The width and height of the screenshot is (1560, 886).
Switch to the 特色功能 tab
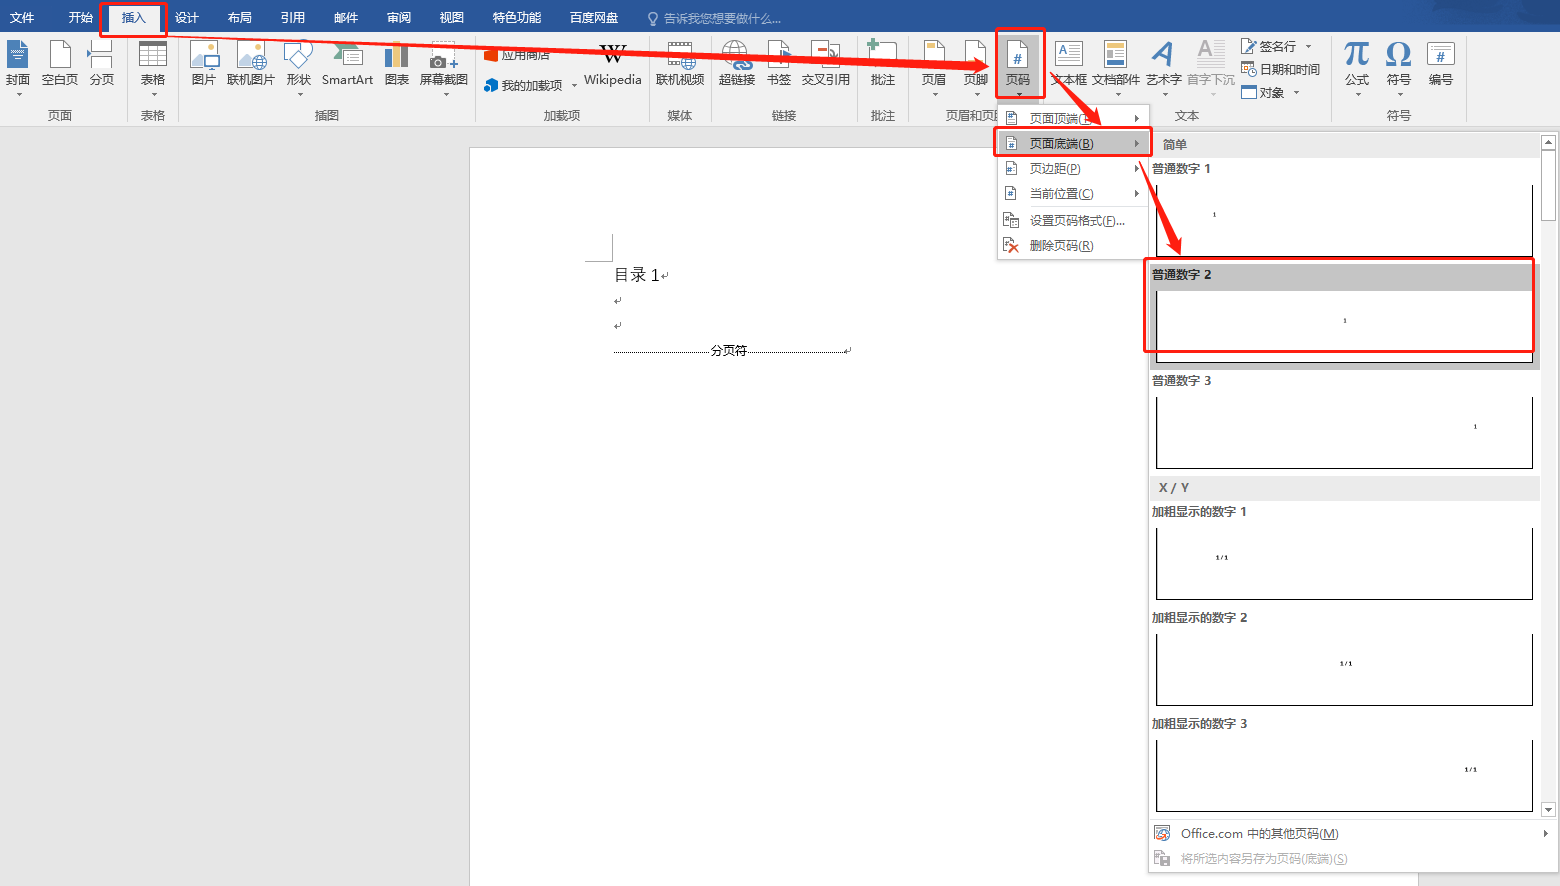pos(517,17)
